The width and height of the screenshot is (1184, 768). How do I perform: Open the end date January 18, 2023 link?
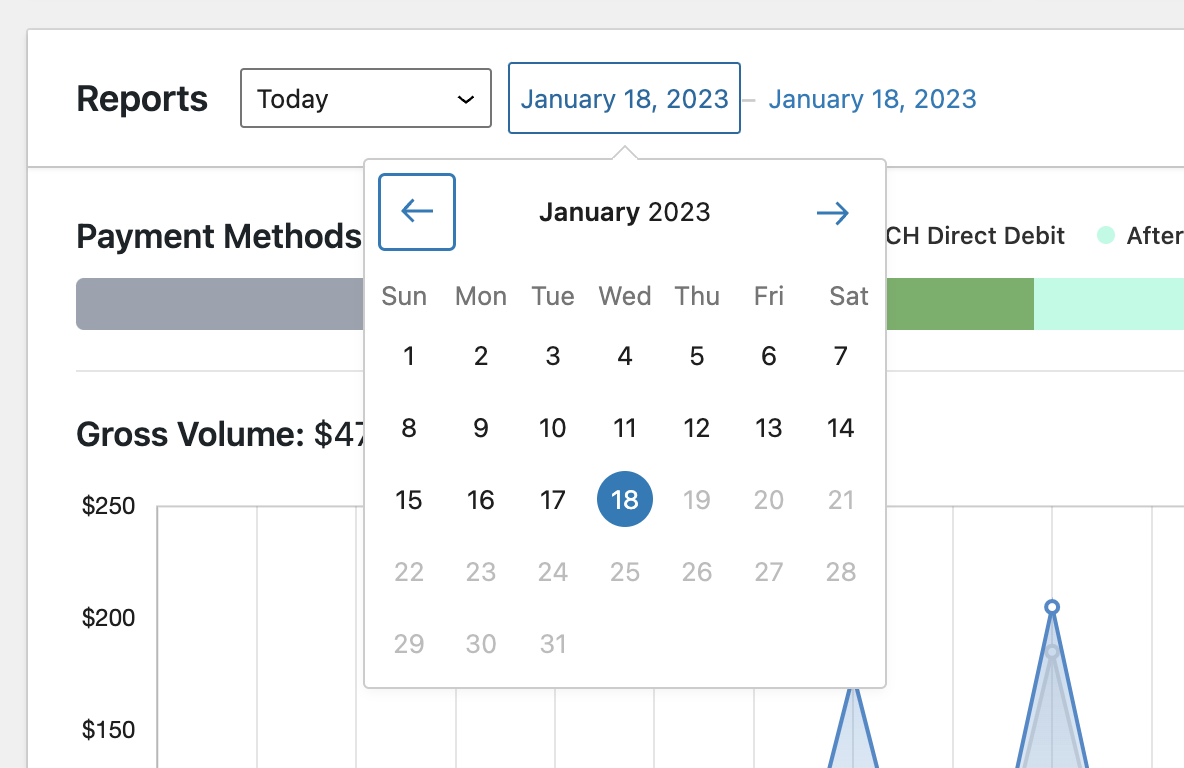pos(872,98)
